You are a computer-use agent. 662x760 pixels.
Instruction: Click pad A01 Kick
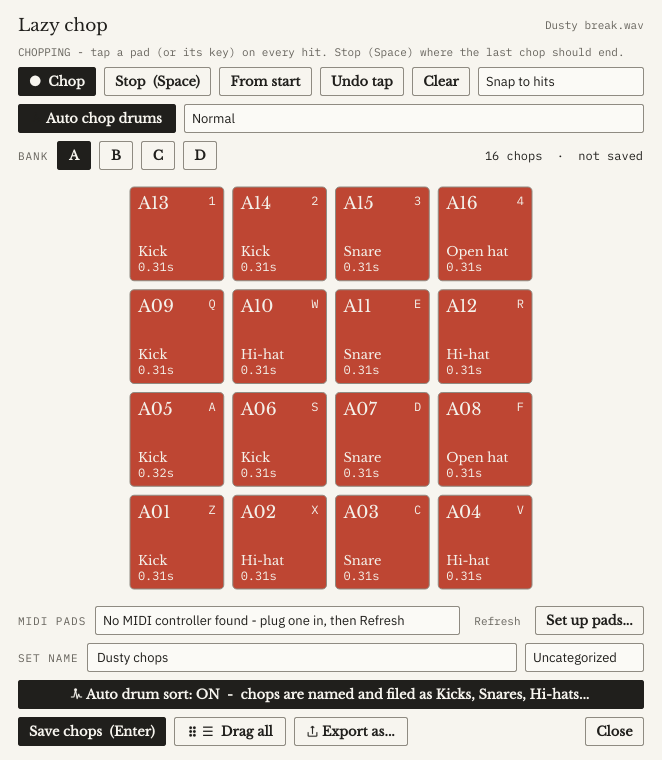(177, 542)
